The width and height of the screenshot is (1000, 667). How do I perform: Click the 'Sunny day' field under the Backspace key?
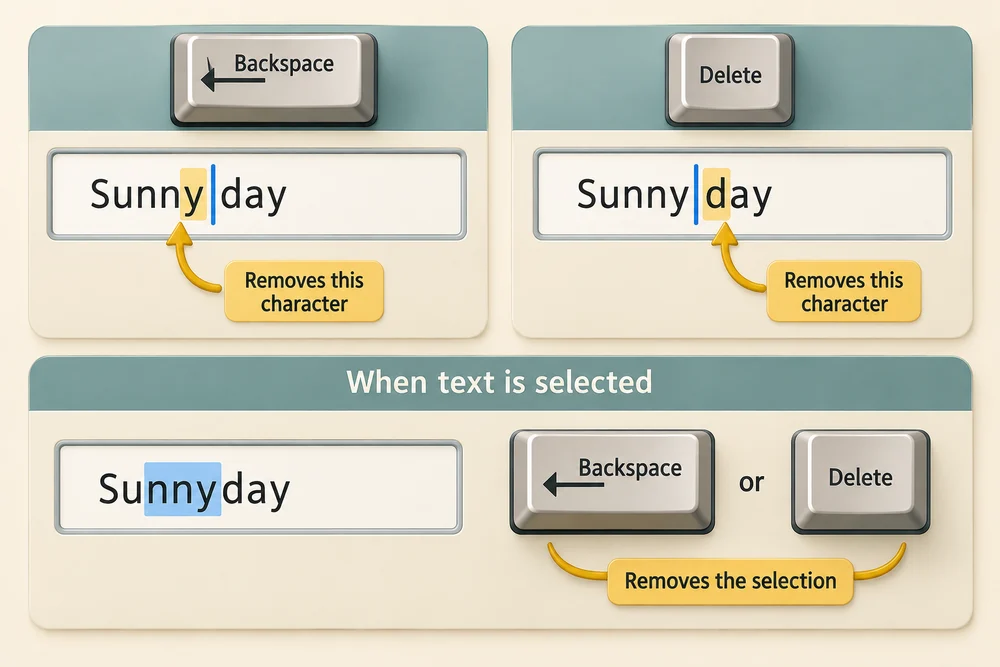pos(256,194)
